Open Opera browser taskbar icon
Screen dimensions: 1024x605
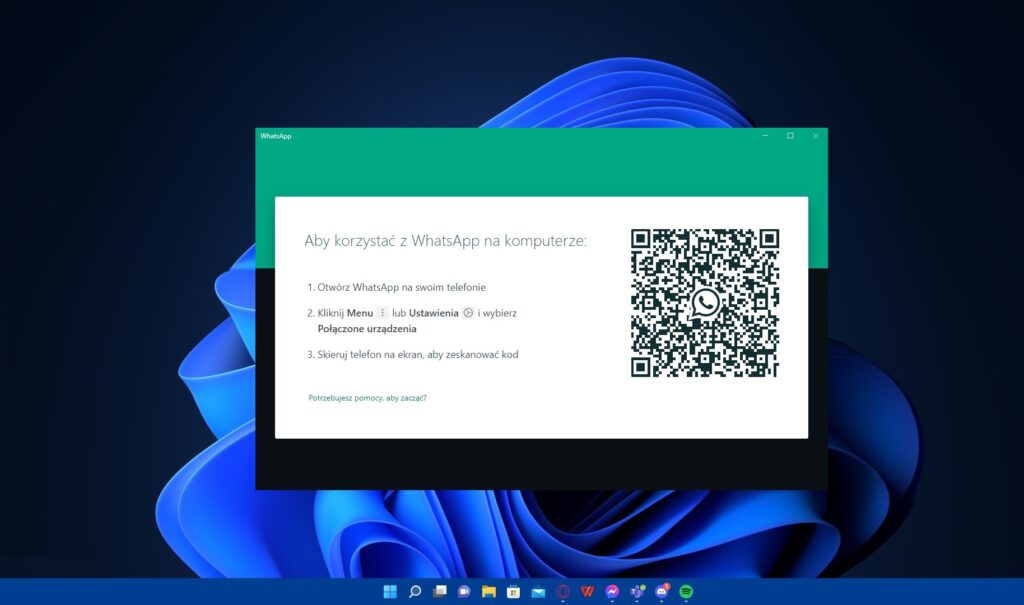[563, 592]
